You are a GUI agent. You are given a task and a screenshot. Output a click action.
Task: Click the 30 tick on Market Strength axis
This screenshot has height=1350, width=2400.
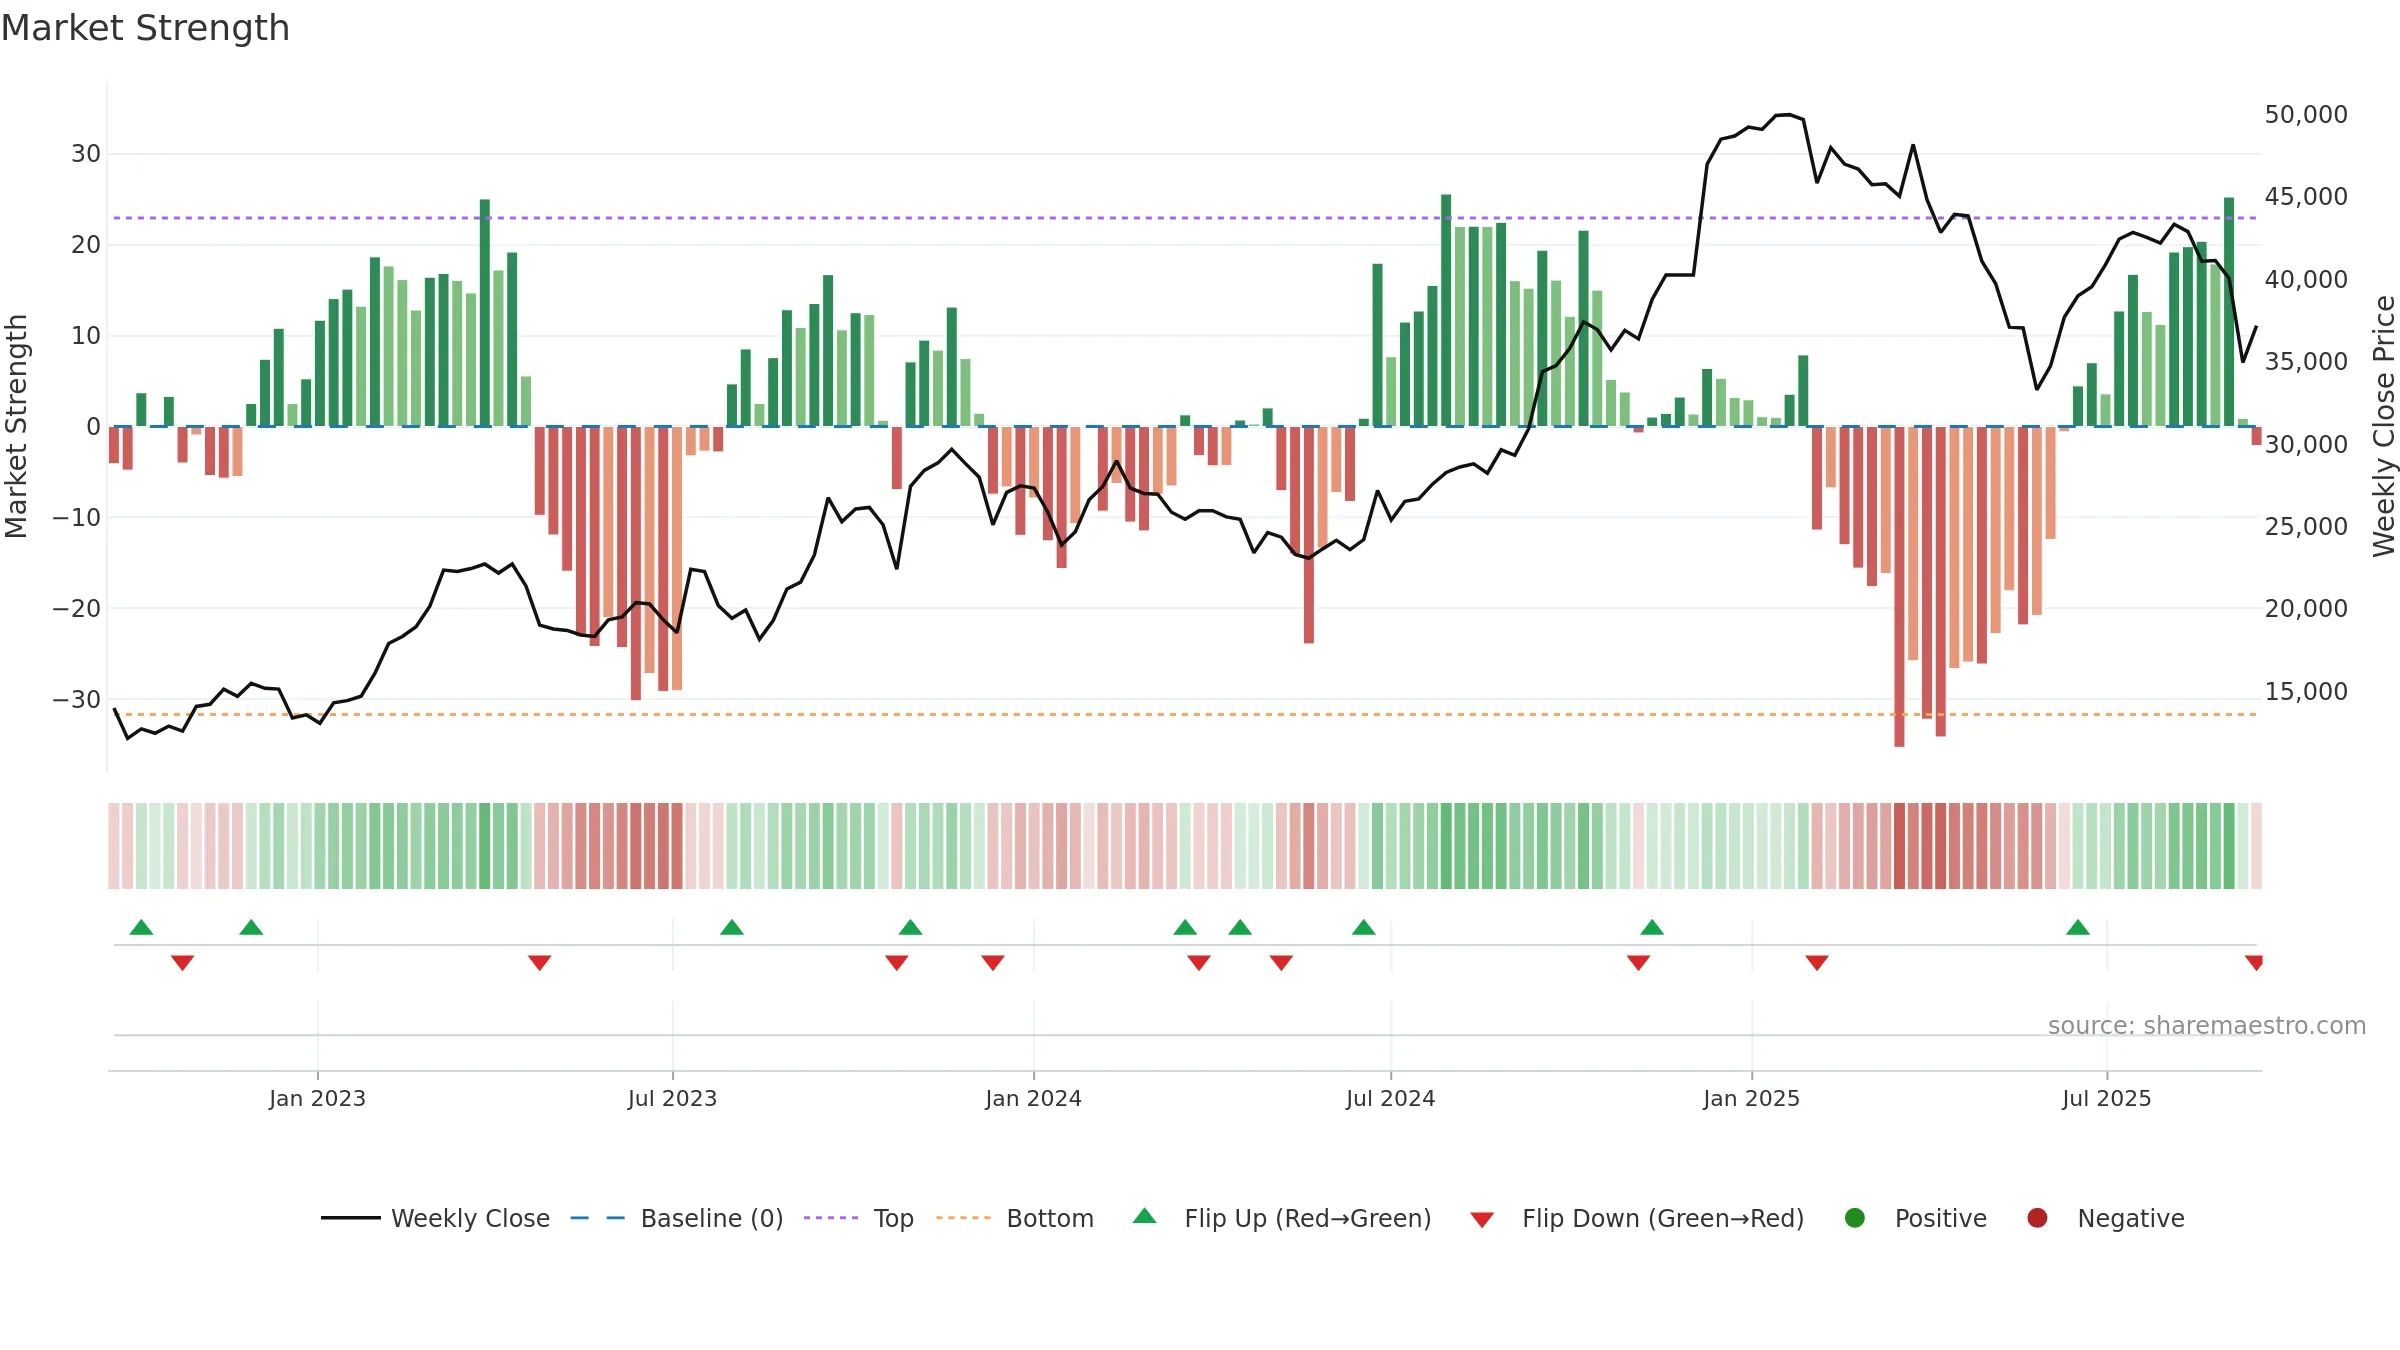pyautogui.click(x=86, y=154)
